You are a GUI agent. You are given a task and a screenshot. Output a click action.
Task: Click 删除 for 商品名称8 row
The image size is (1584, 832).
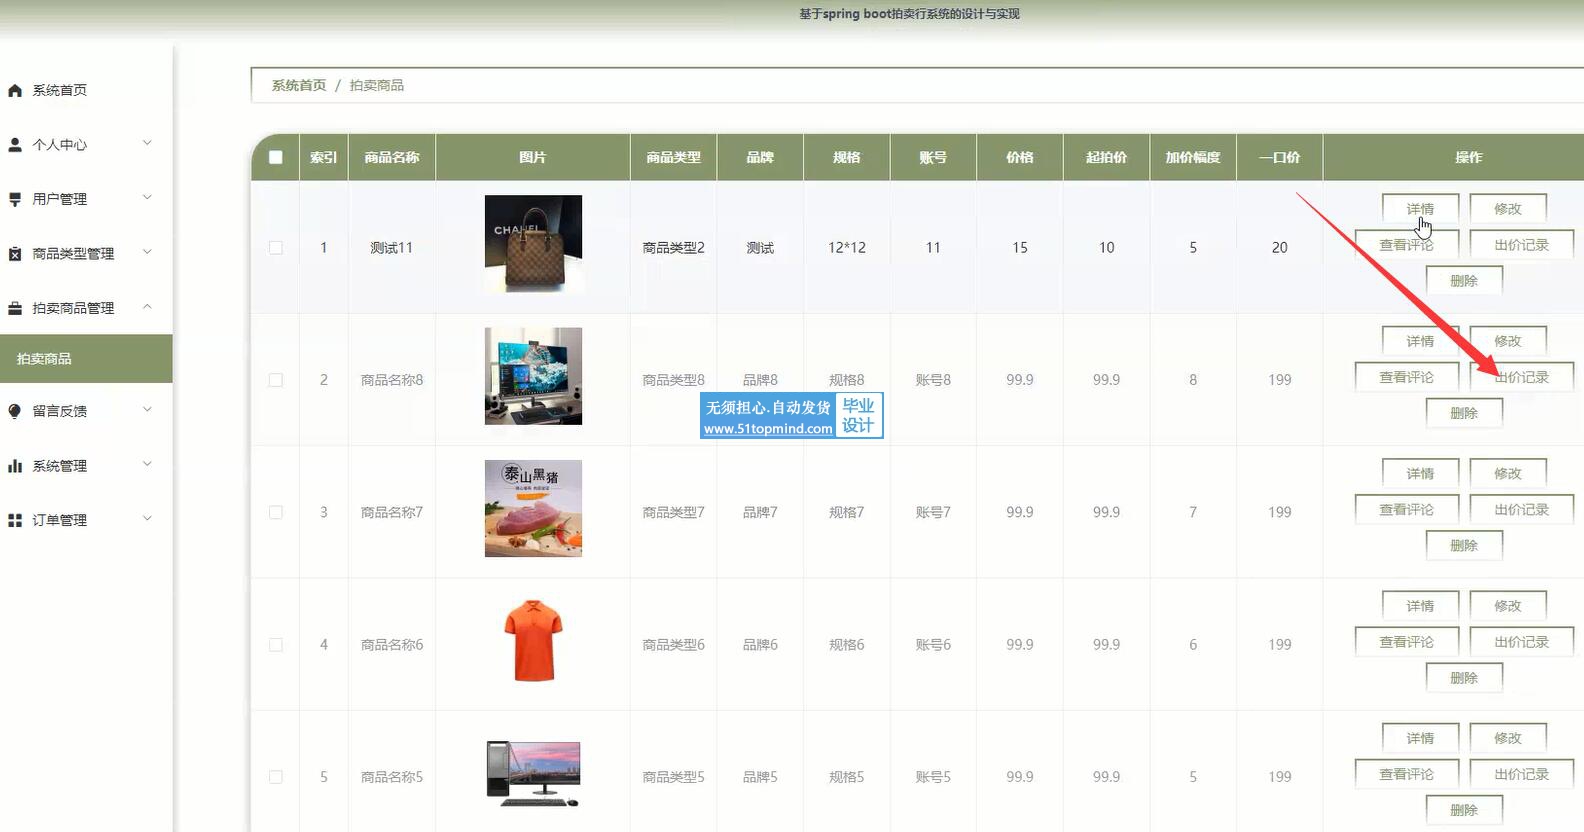pos(1464,413)
